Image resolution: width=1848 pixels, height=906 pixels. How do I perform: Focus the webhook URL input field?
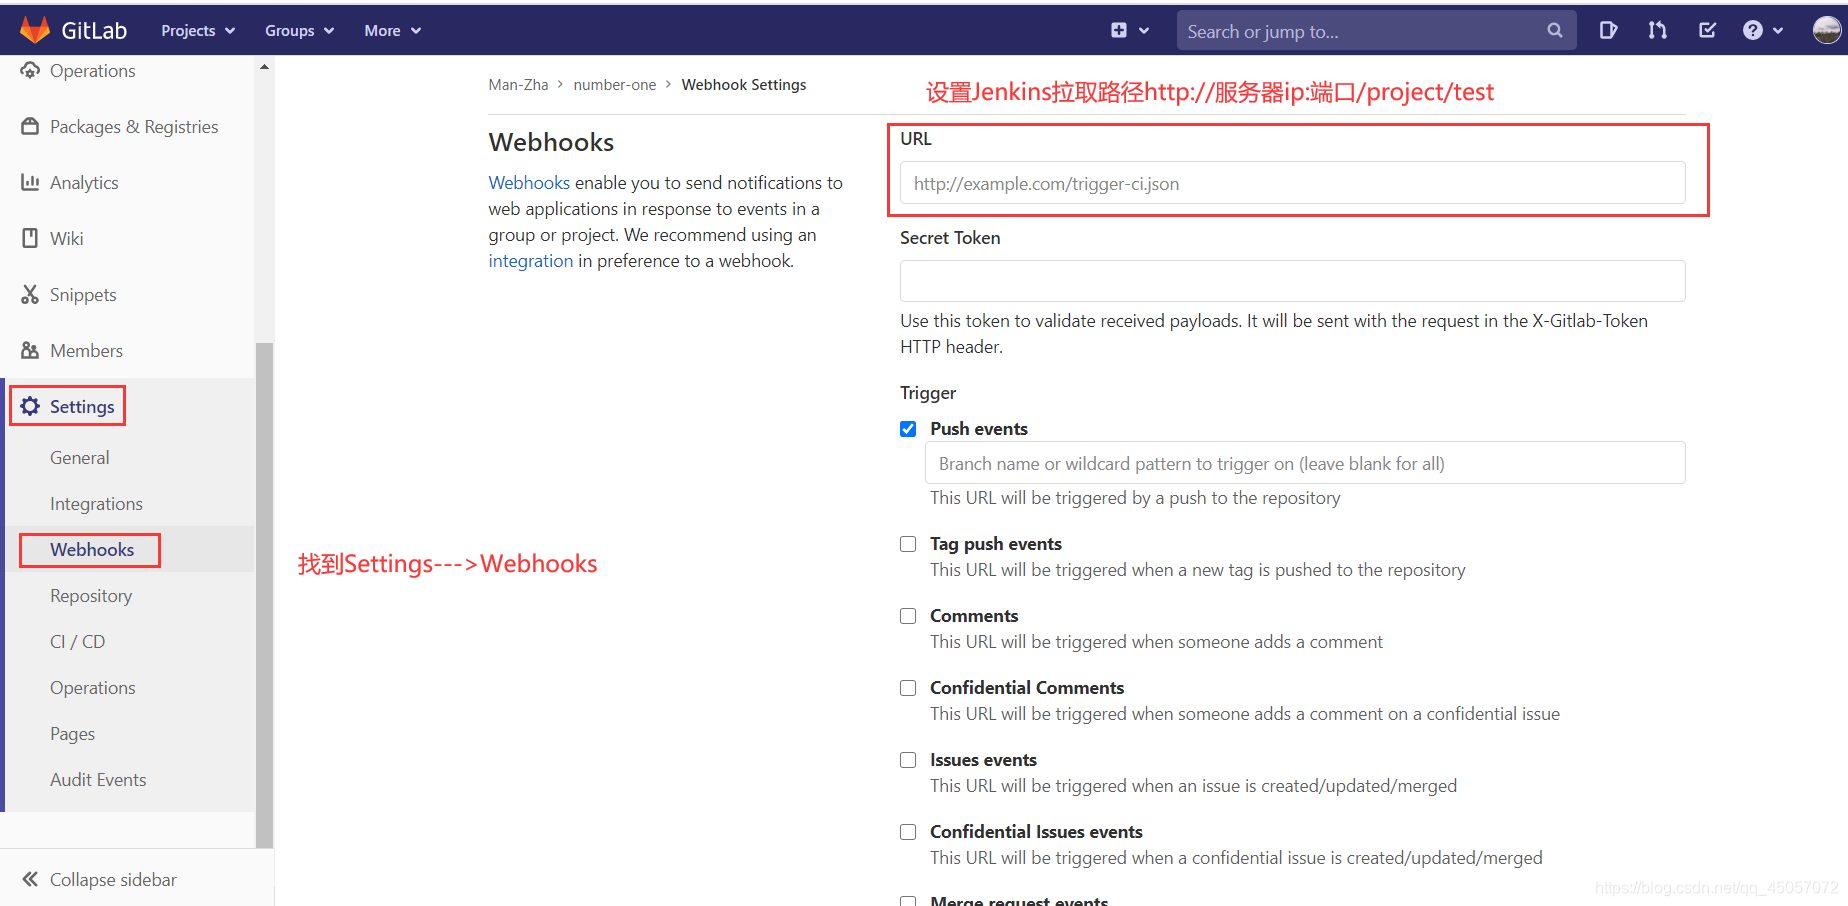coord(1292,183)
